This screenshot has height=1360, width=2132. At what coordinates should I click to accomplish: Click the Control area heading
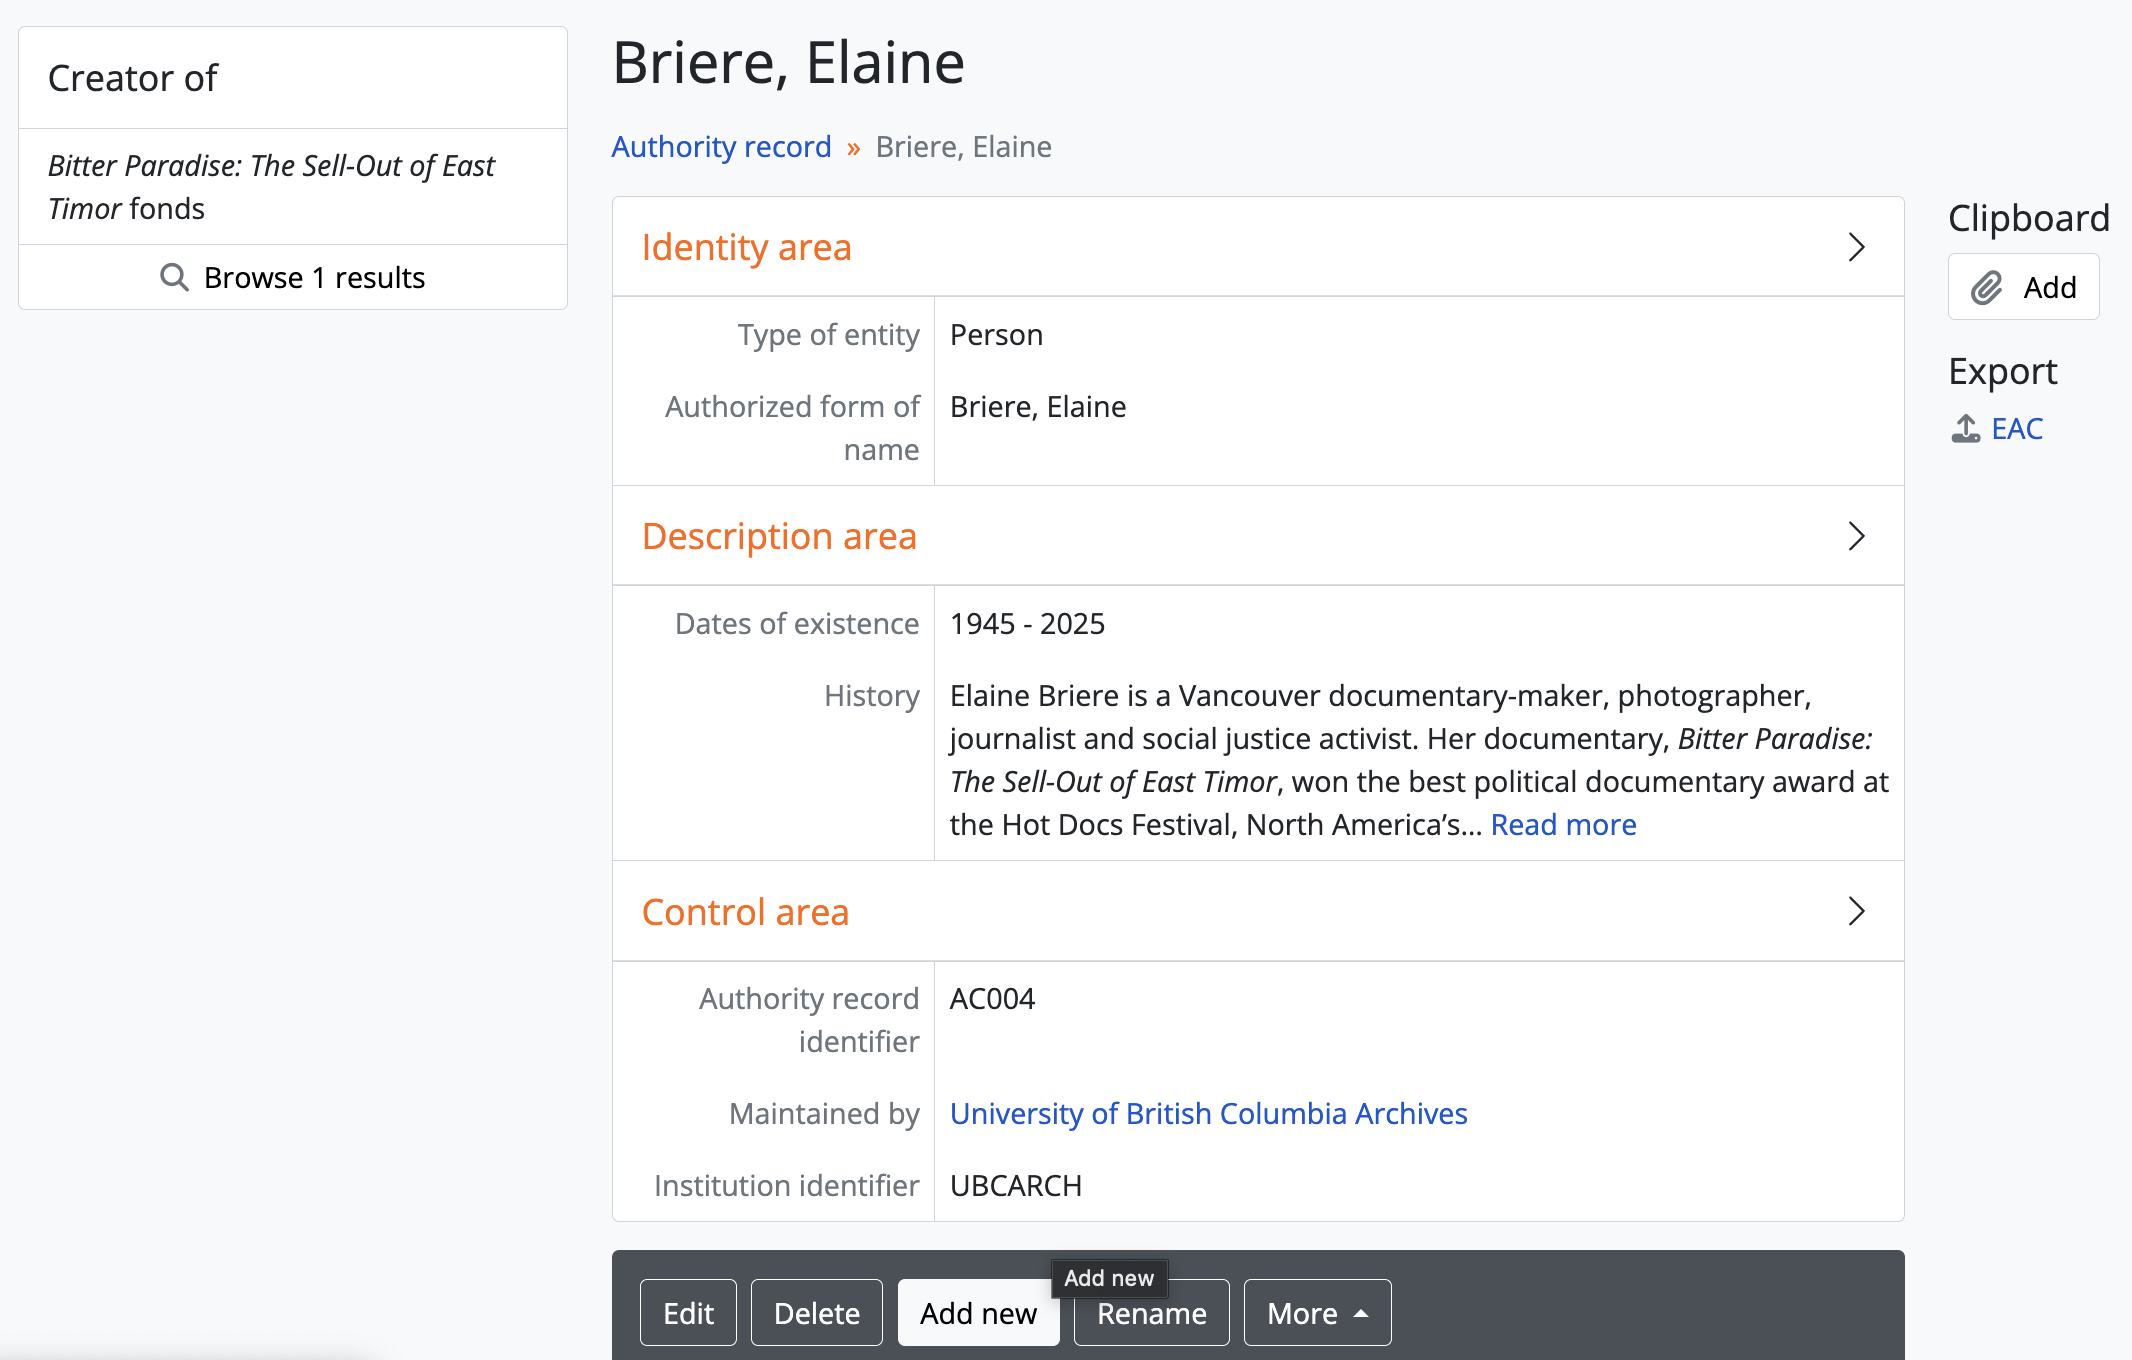[745, 912]
